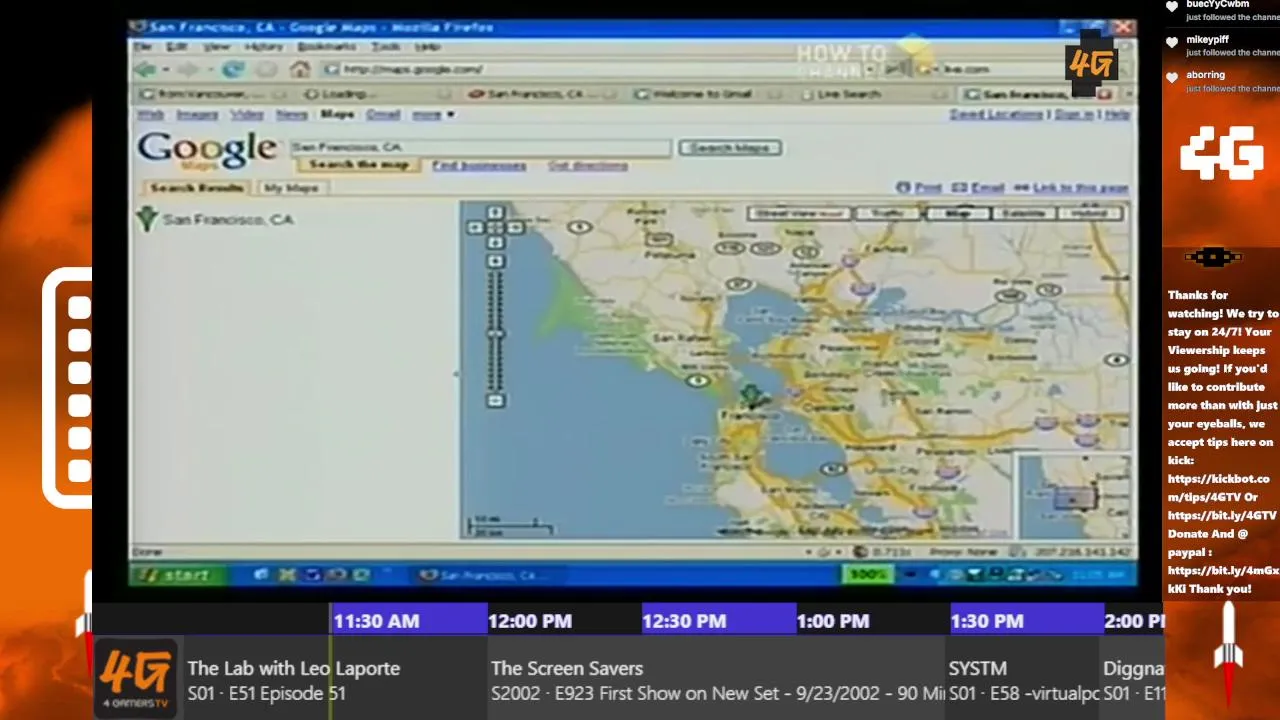Click overview mini-map thumbnail
Image resolution: width=1280 pixels, height=720 pixels.
[1073, 495]
